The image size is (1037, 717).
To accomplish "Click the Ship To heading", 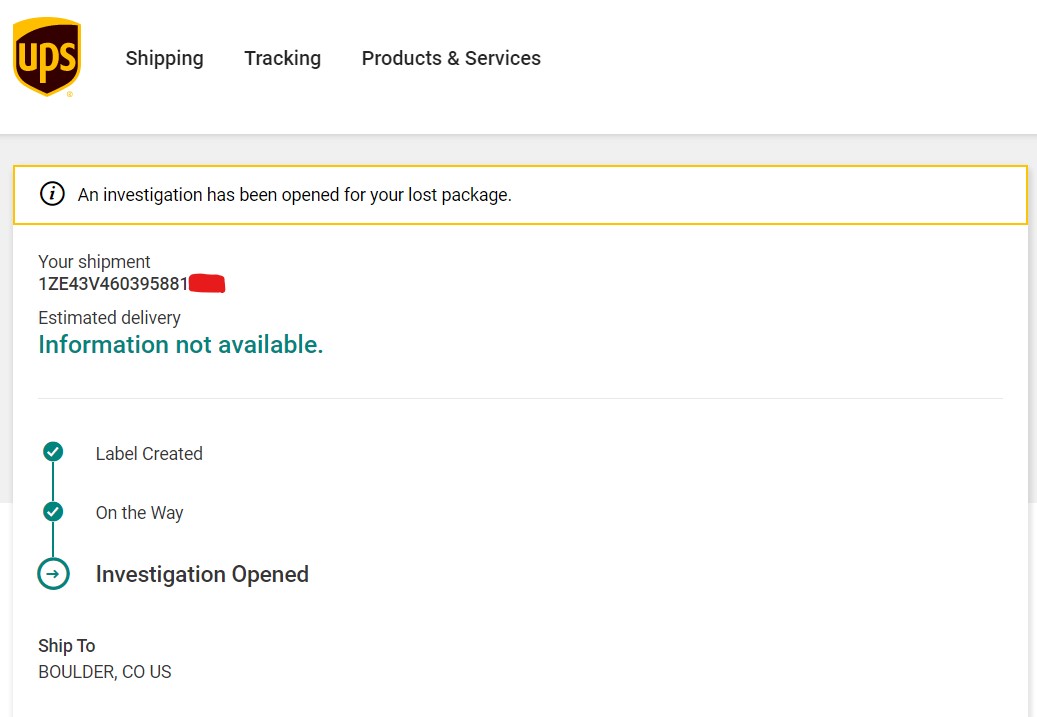I will point(67,646).
